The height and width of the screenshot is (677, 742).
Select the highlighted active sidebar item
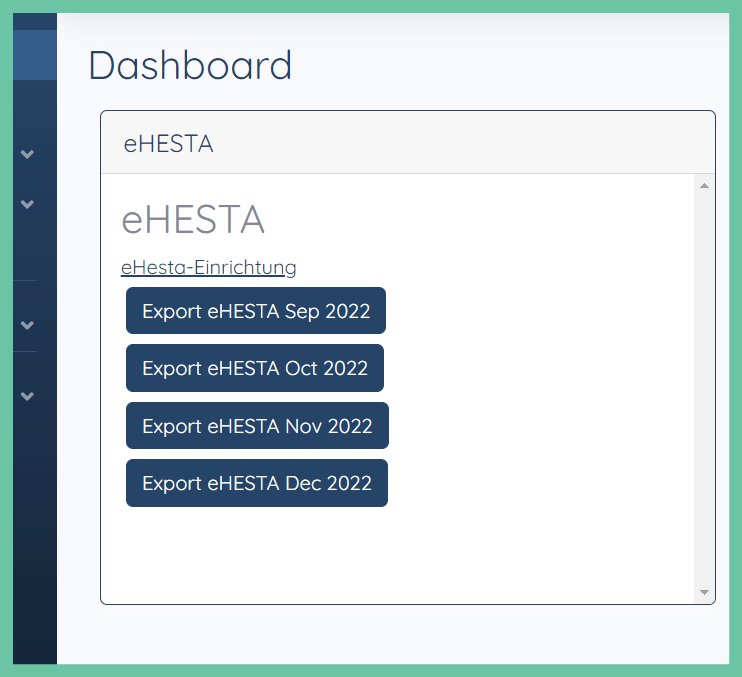pos(35,55)
